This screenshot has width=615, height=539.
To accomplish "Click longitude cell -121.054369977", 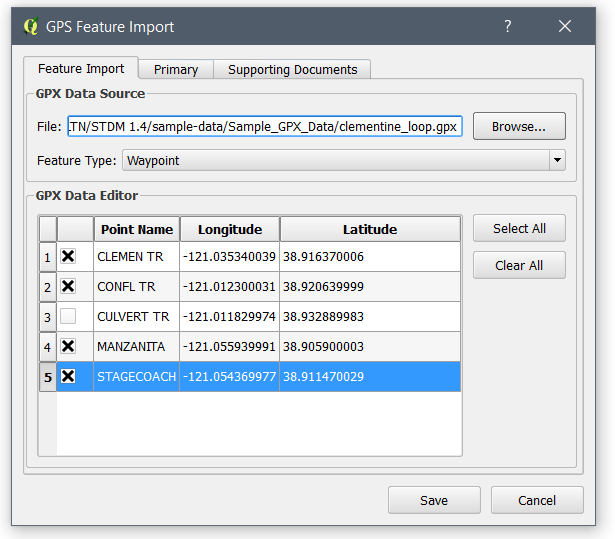I will (229, 377).
